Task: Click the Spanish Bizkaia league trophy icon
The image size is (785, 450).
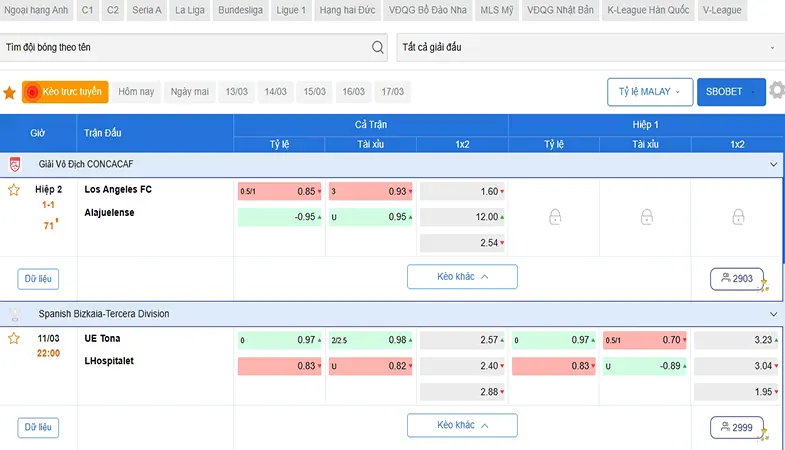Action: pyautogui.click(x=15, y=314)
